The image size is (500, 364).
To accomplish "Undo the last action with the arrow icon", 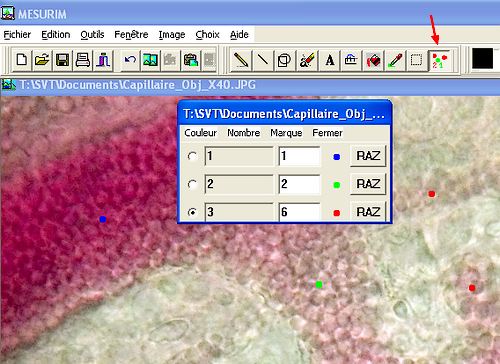I will [x=130, y=60].
